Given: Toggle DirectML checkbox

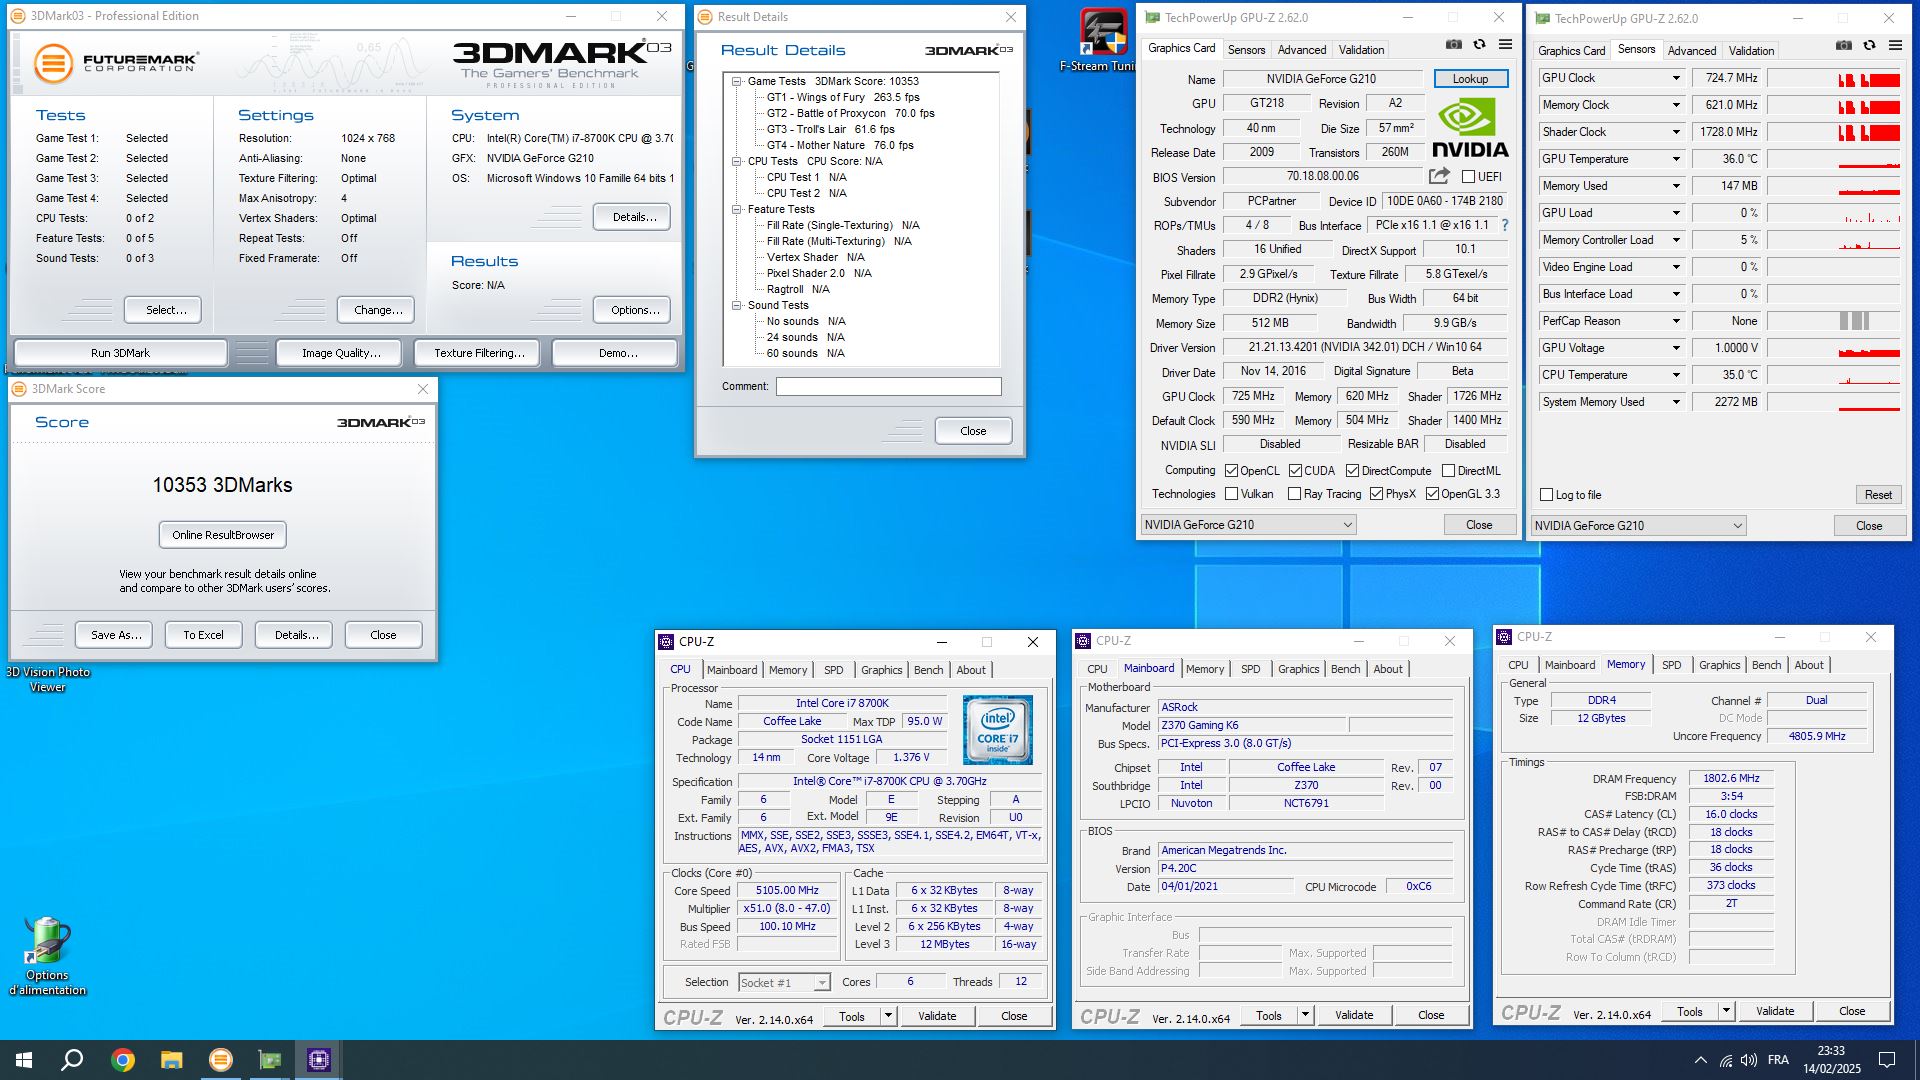Looking at the screenshot, I should (x=1448, y=471).
